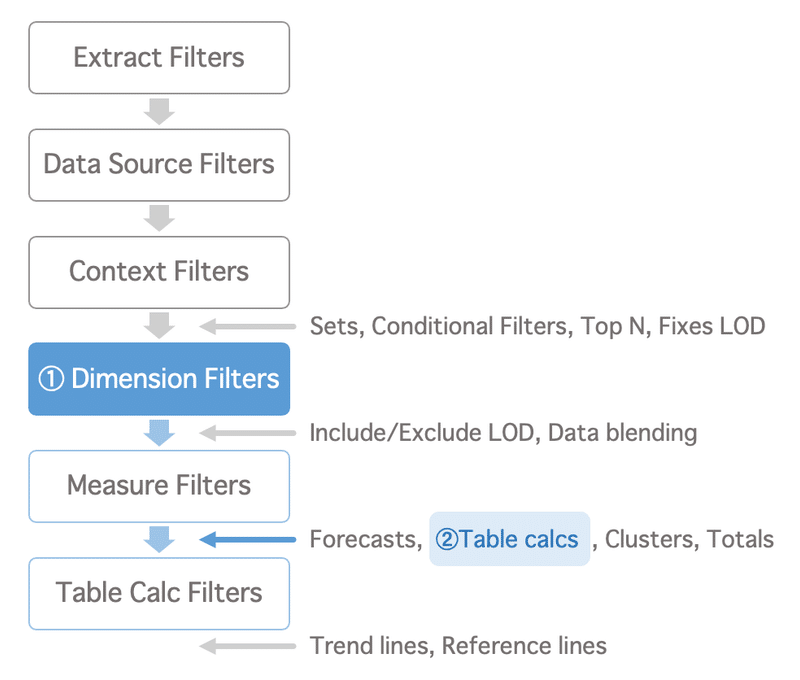Click the blue down arrow below Measure Filters
The image size is (800, 680).
coord(159,540)
